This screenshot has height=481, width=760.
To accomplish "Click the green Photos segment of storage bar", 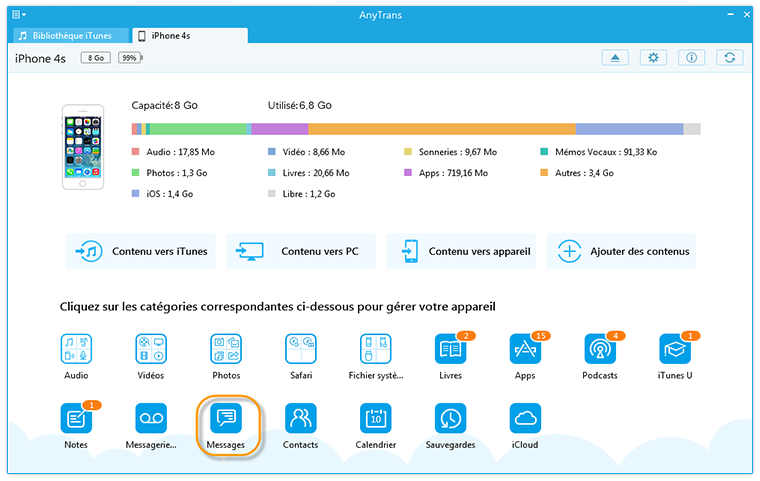I will 198,129.
